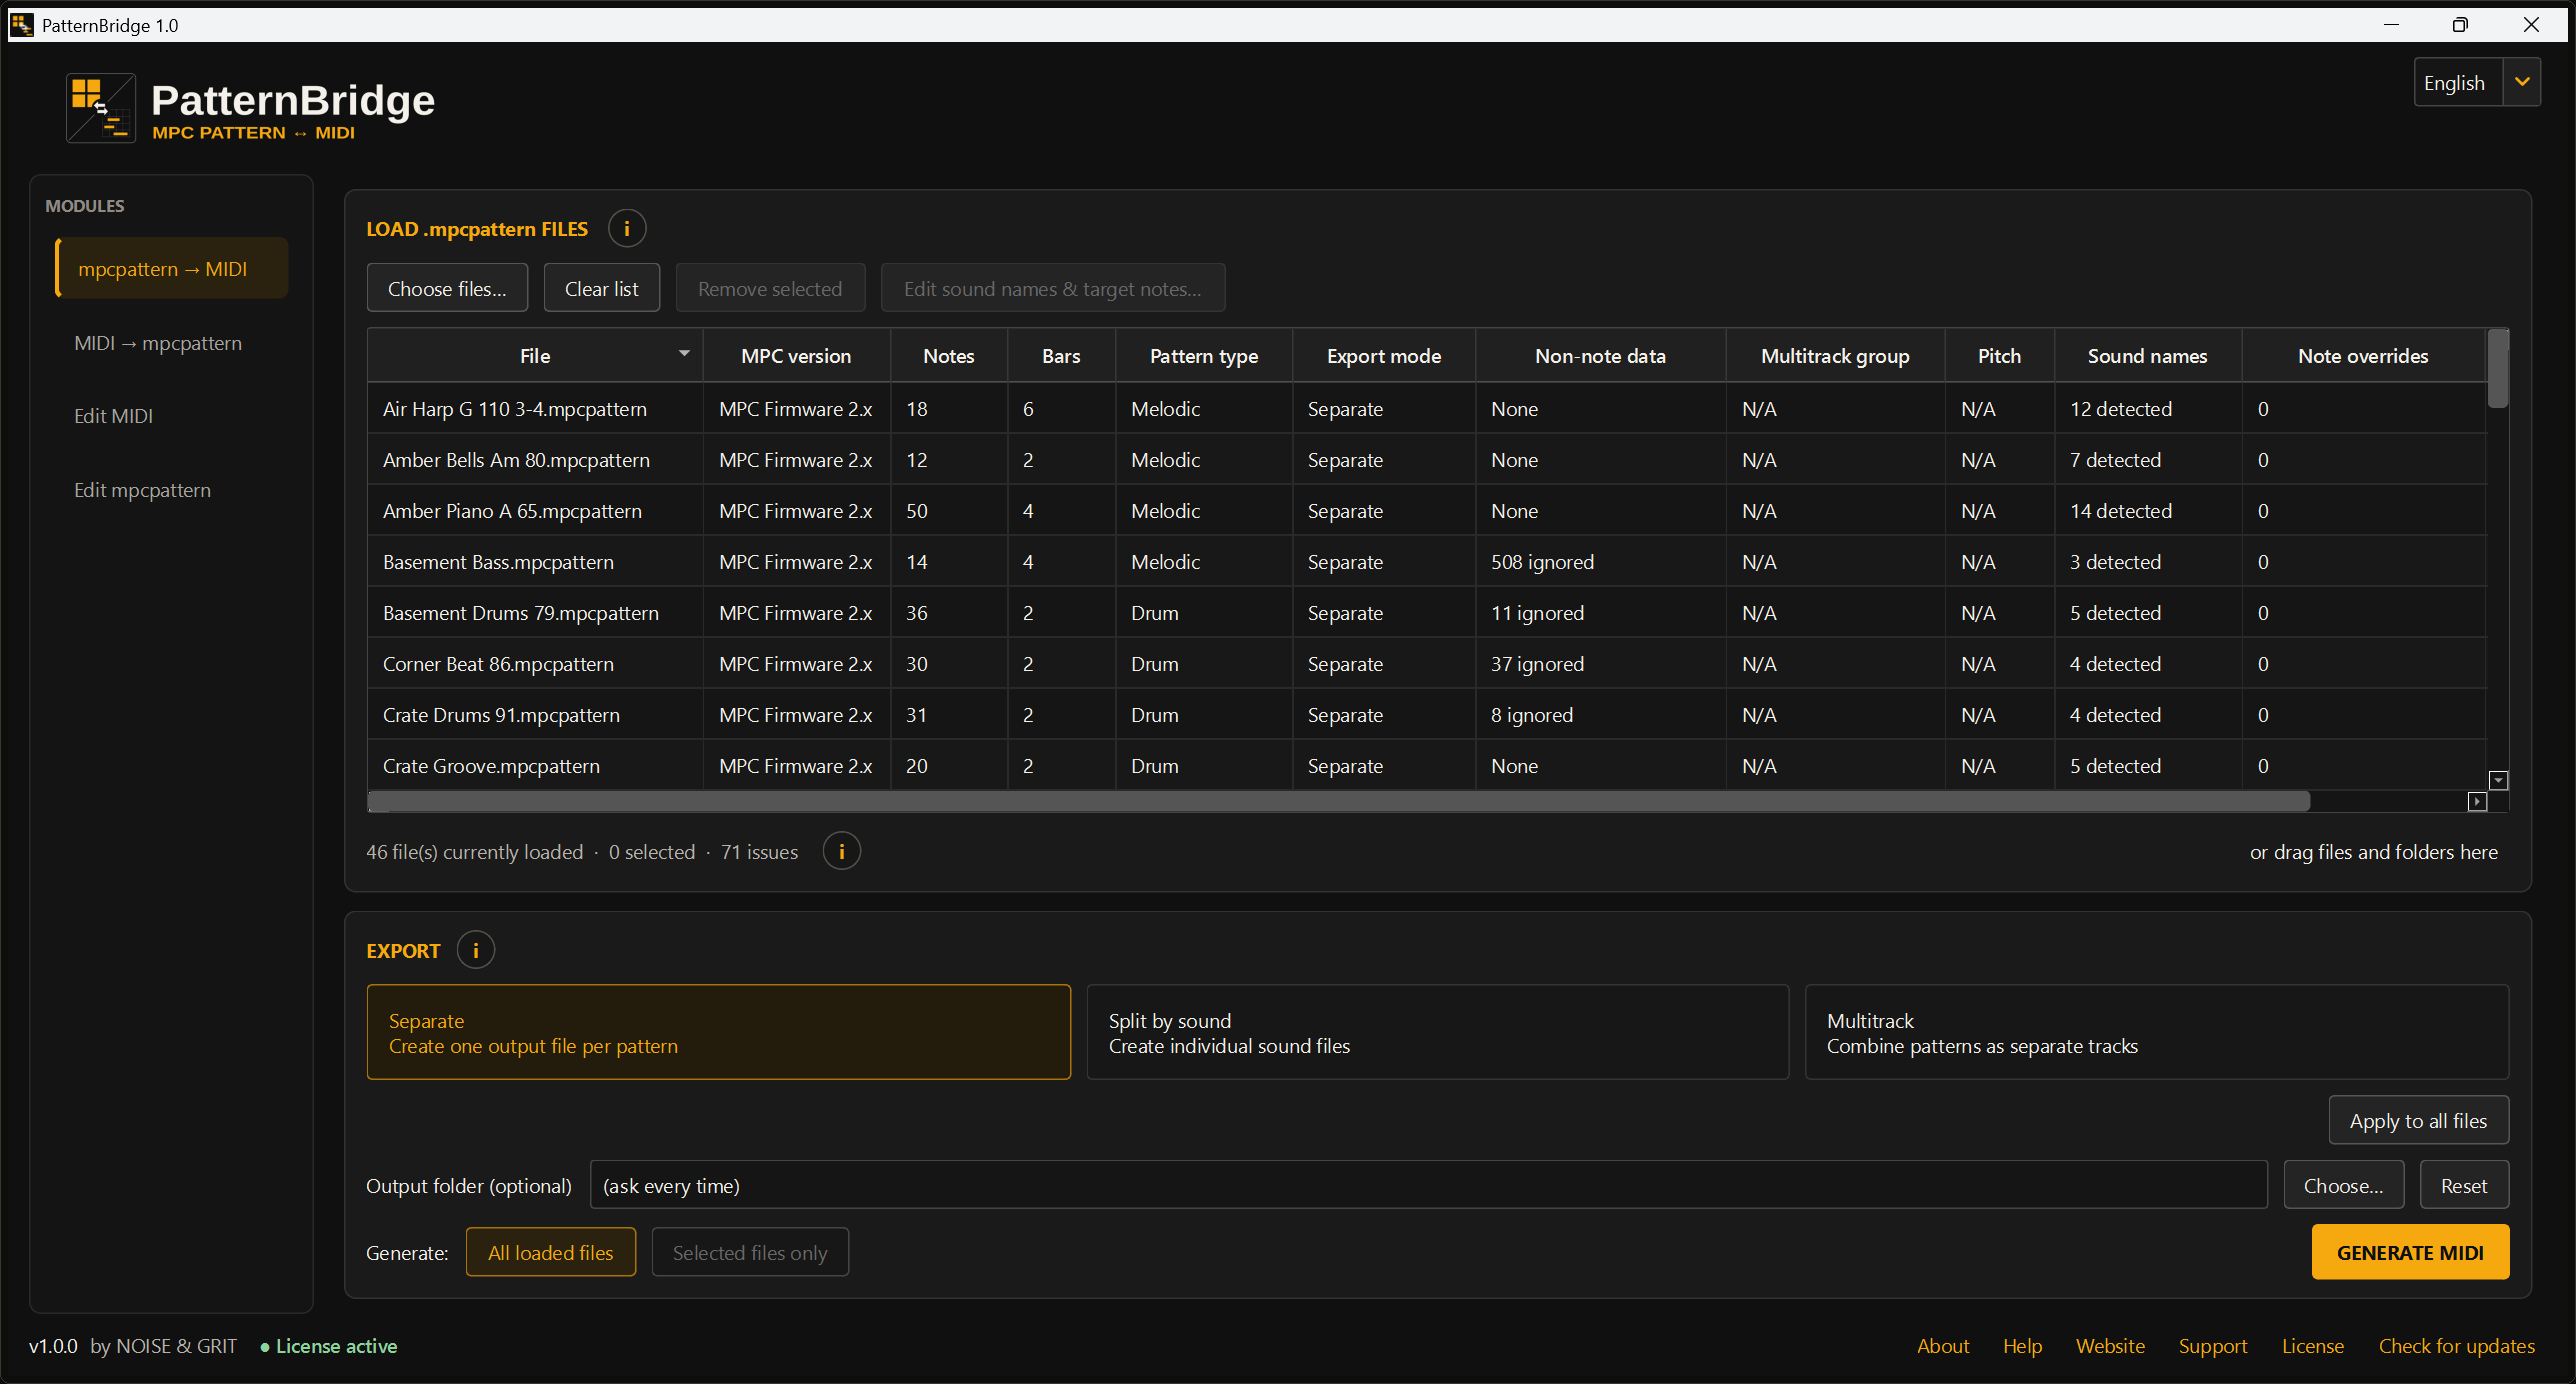
Task: Click the info icon beside LOAD .mpcpattern FILES
Action: coord(627,229)
